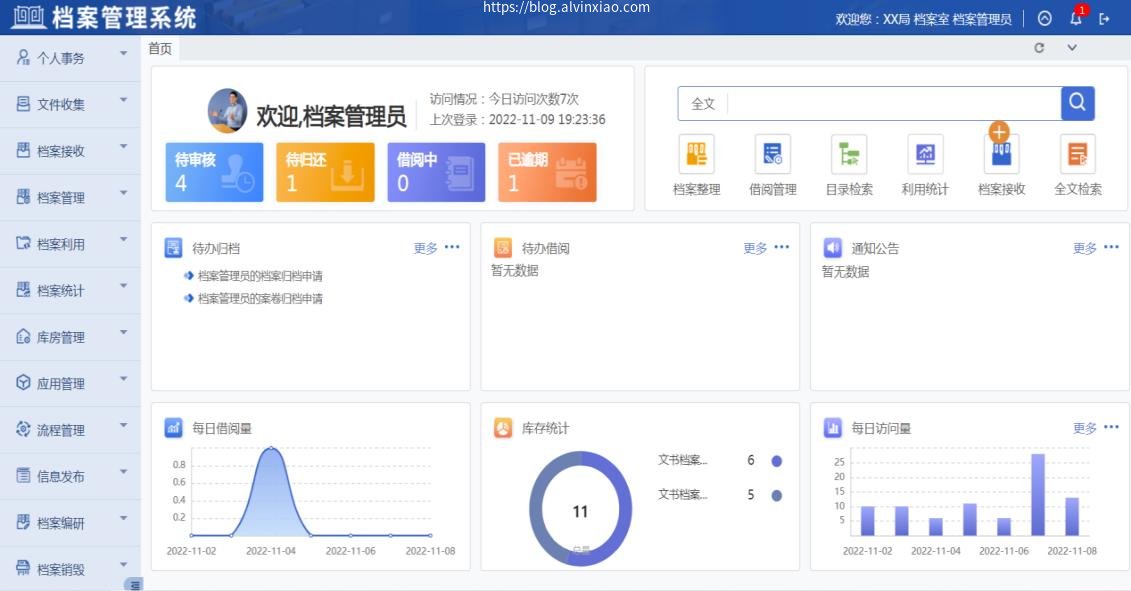Click the orange 已逾期 status card

pos(546,172)
